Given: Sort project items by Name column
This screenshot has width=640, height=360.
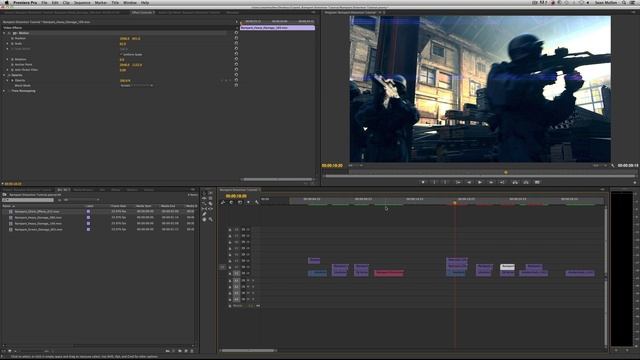Looking at the screenshot, I should click(x=8, y=206).
